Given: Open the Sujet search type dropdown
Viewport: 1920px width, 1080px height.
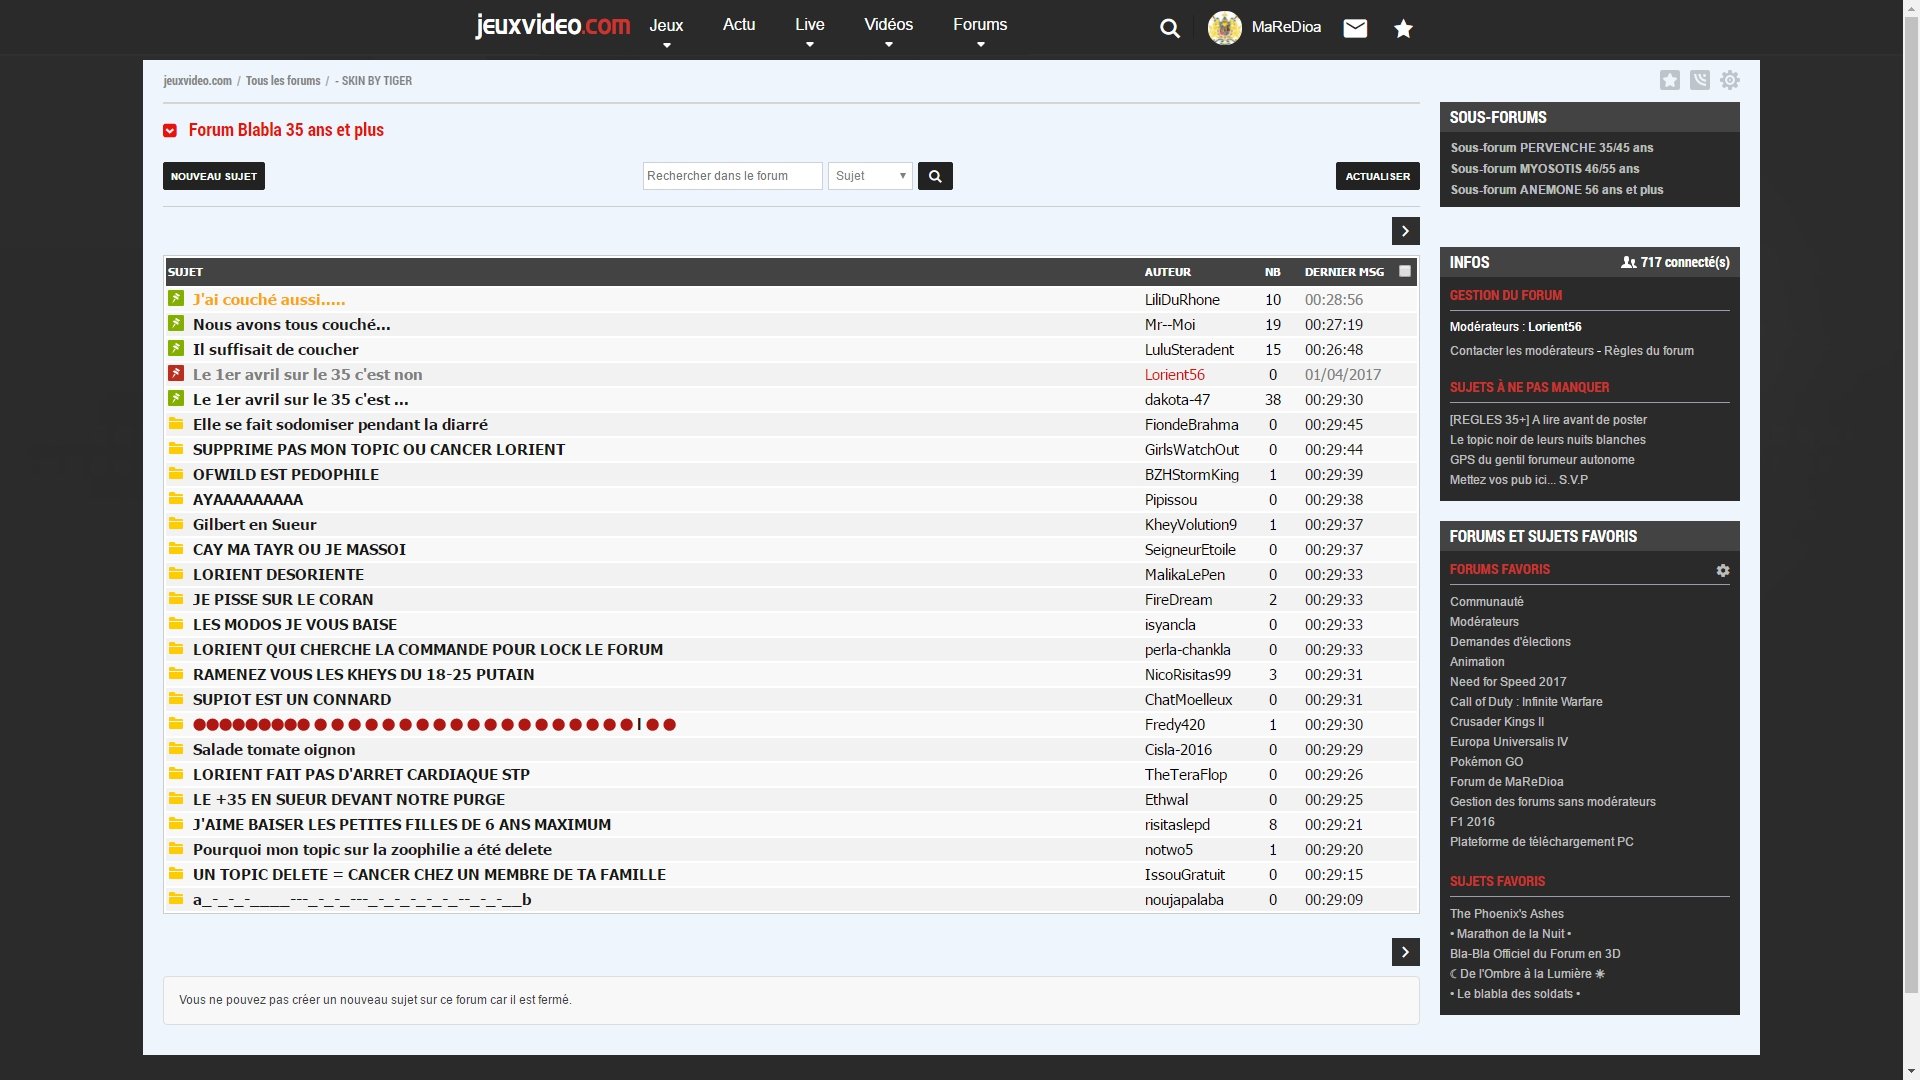Looking at the screenshot, I should 870,176.
